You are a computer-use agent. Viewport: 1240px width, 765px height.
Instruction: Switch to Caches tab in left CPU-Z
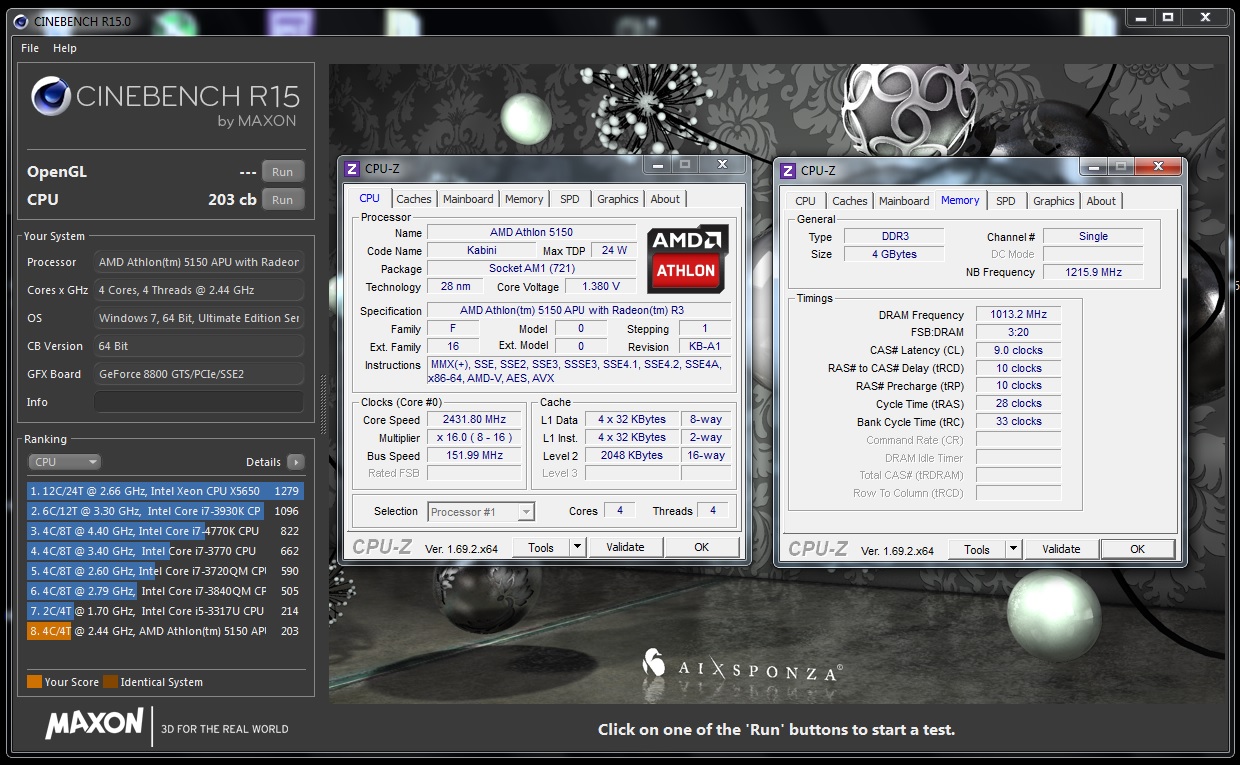414,199
